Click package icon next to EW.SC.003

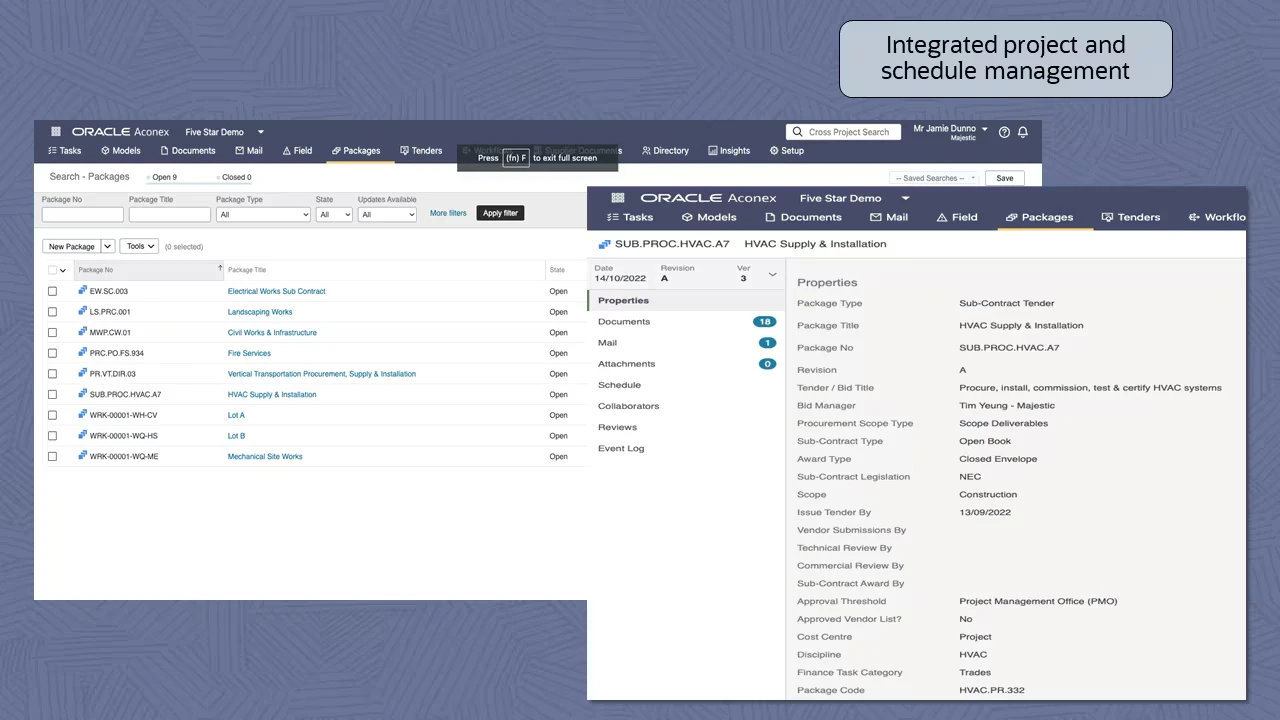click(x=83, y=291)
